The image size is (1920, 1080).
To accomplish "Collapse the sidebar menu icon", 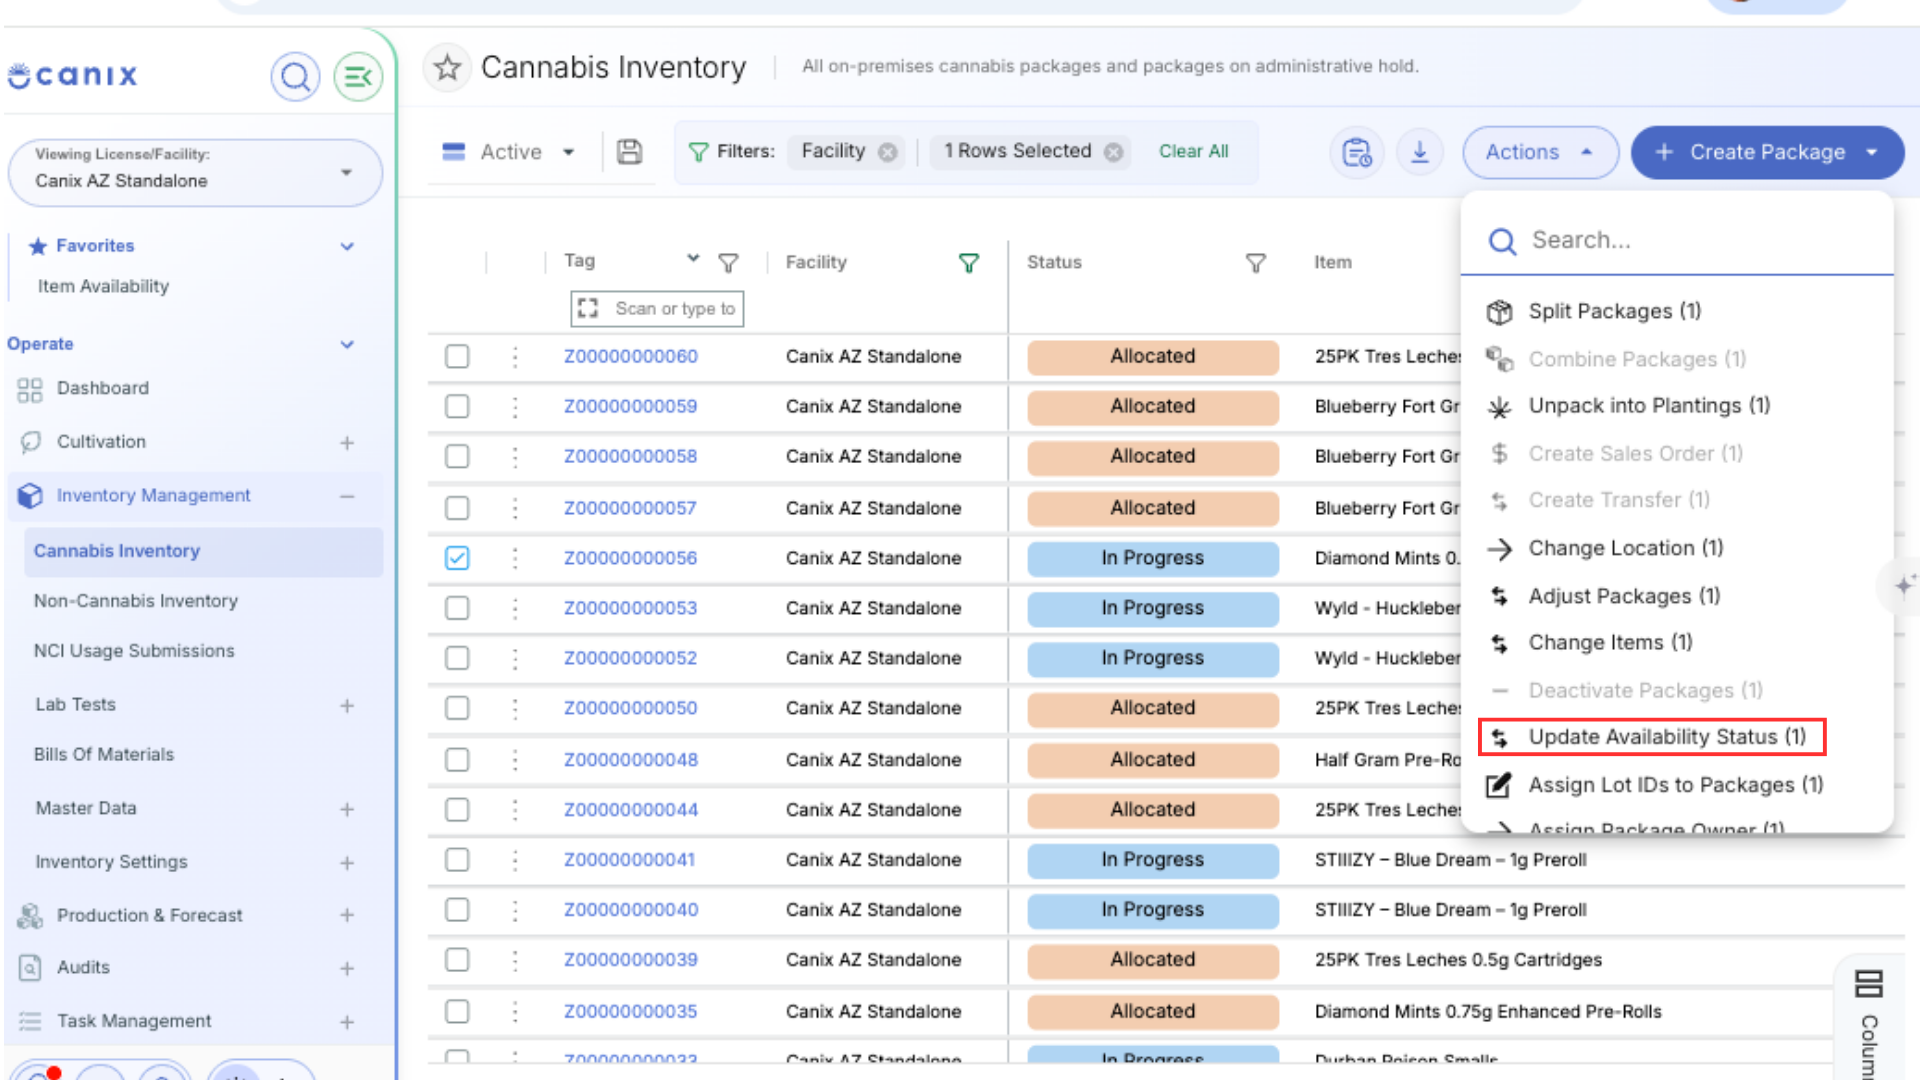I will [358, 76].
